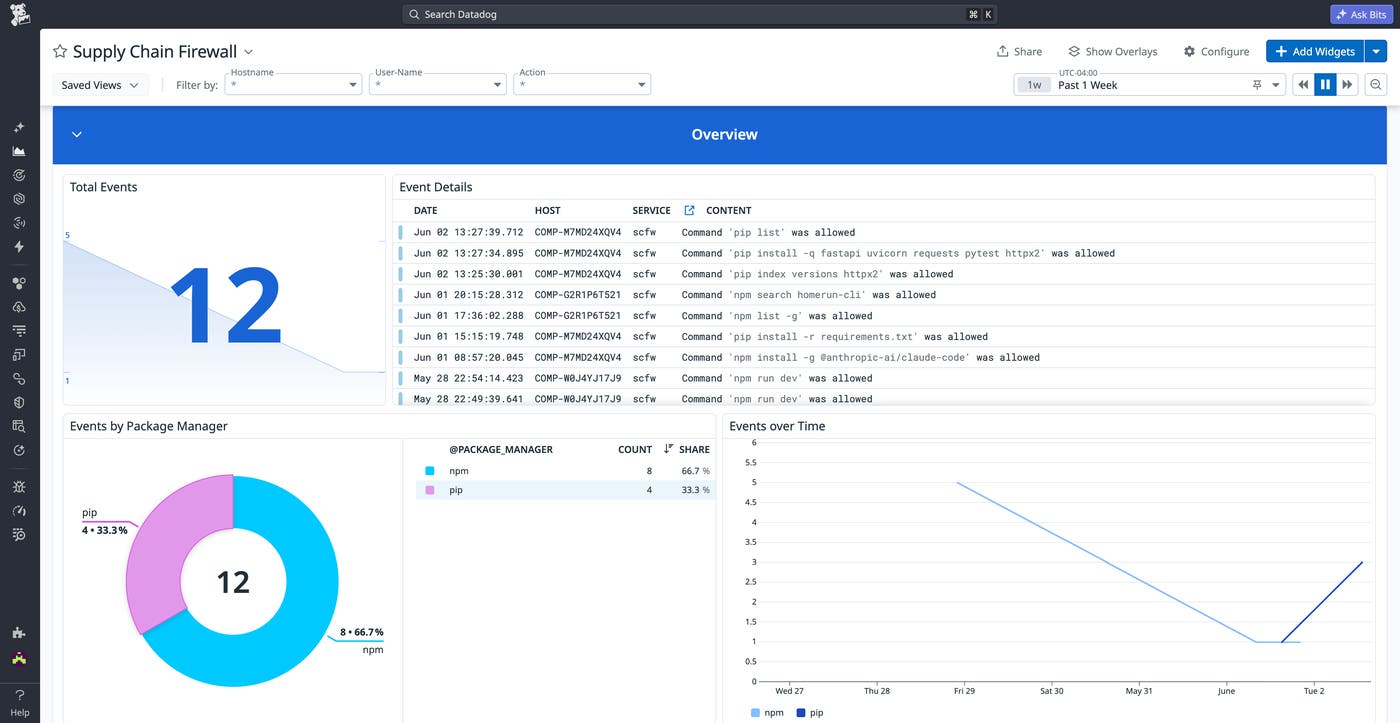
Task: Click the sort arrow icon beside SHARE
Action: click(669, 449)
